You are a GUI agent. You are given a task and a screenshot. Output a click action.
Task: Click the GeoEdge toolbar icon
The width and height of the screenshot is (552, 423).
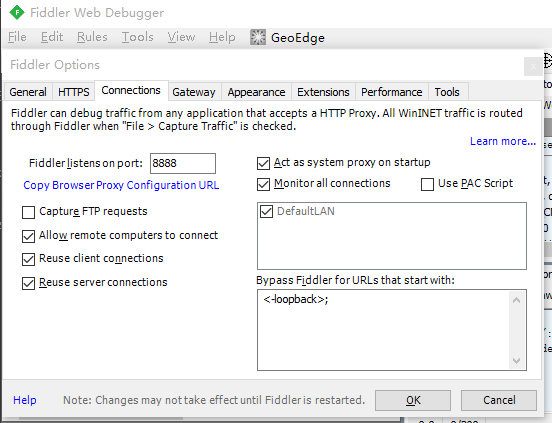[258, 37]
